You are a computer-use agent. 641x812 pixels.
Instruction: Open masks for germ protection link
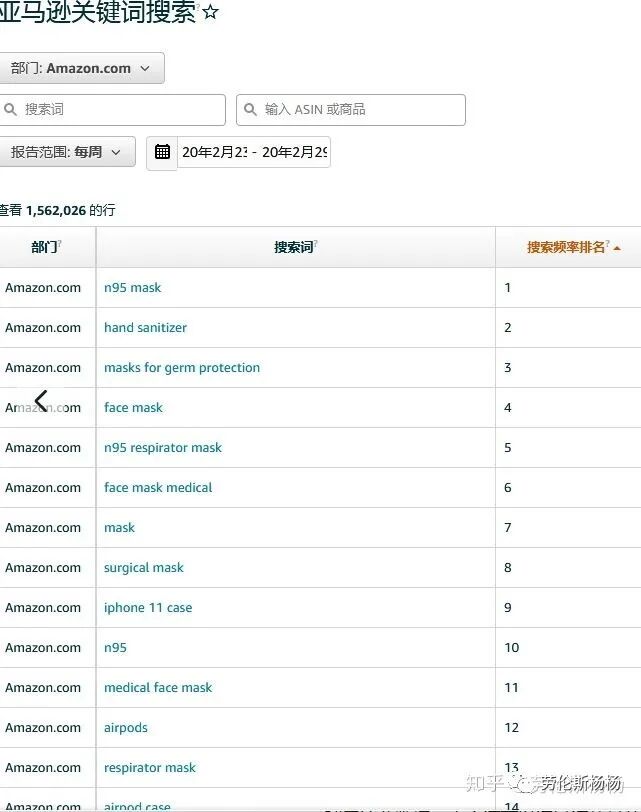click(182, 368)
